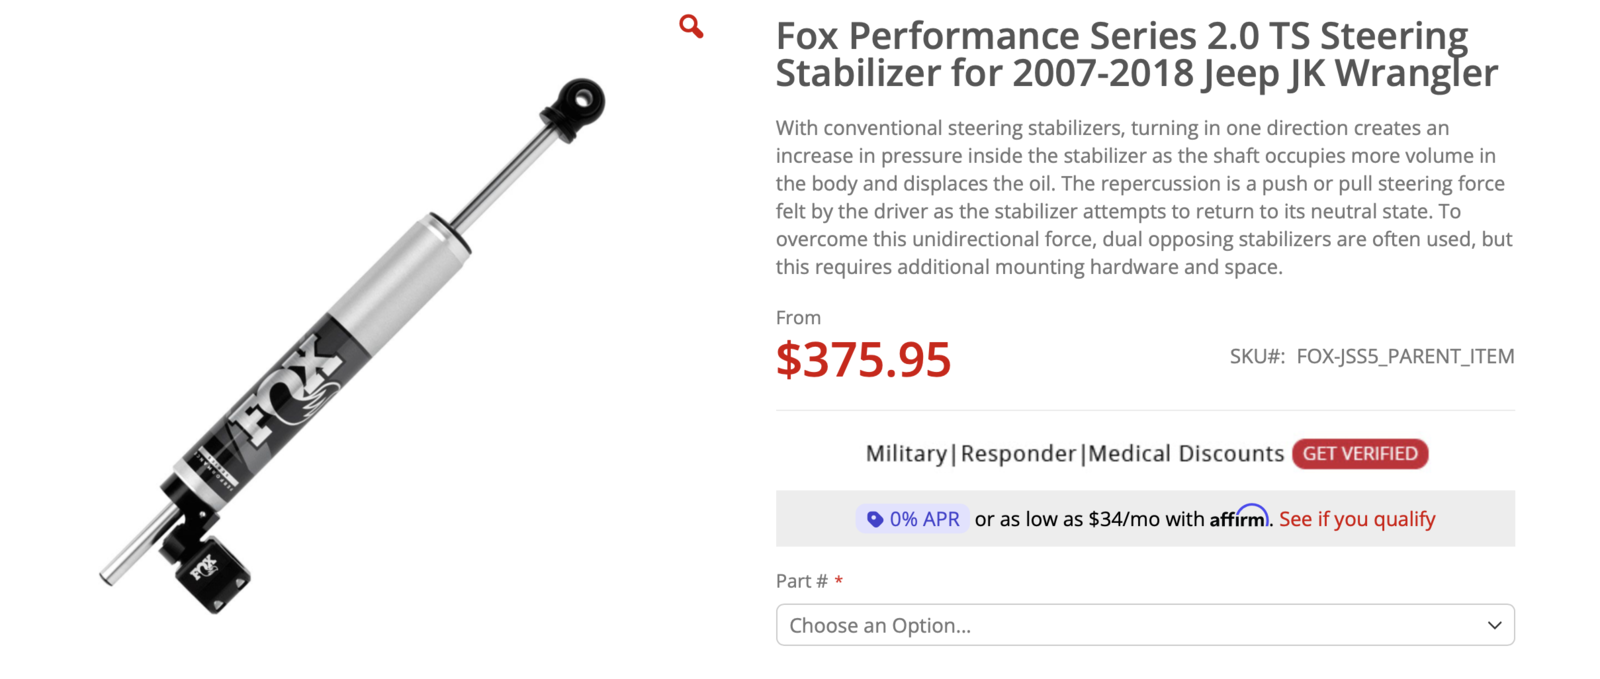Click the dropdown chevron arrow in Part # field
1600x679 pixels.
pos(1494,625)
